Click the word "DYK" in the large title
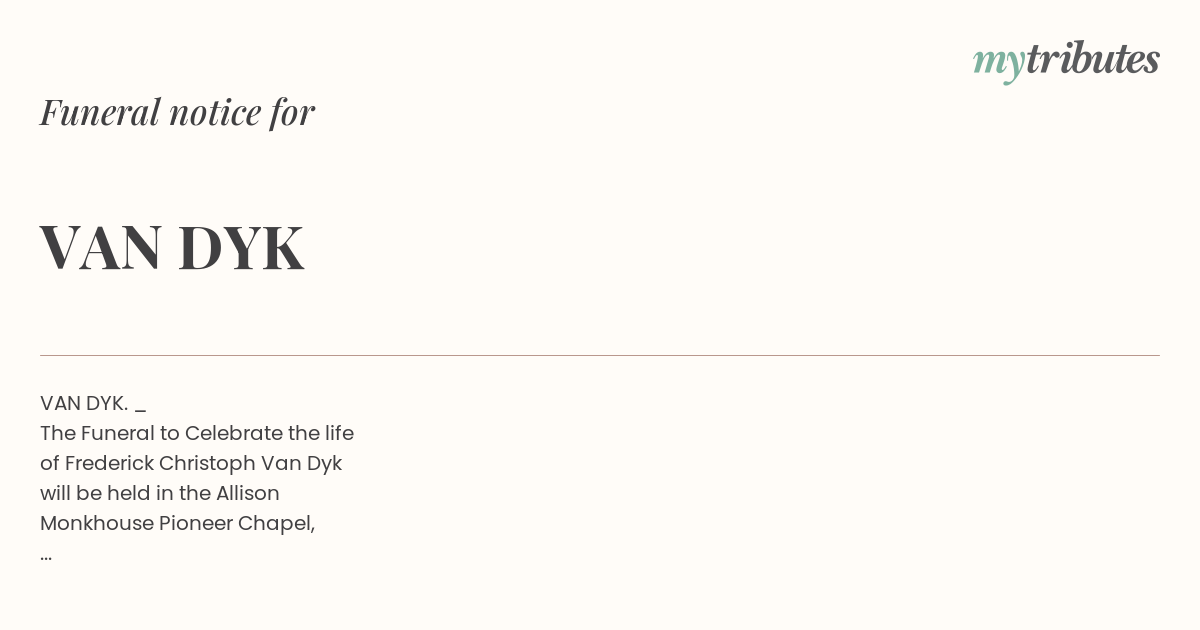This screenshot has width=1200, height=630. [x=241, y=247]
